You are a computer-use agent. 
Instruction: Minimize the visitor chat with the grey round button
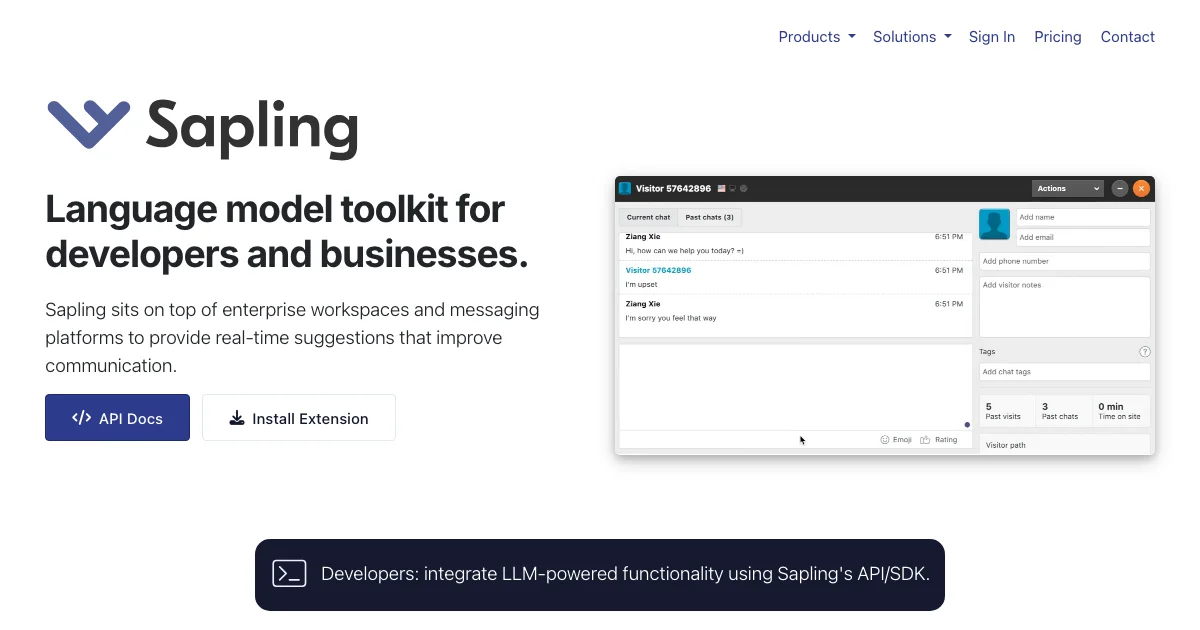(x=1120, y=188)
